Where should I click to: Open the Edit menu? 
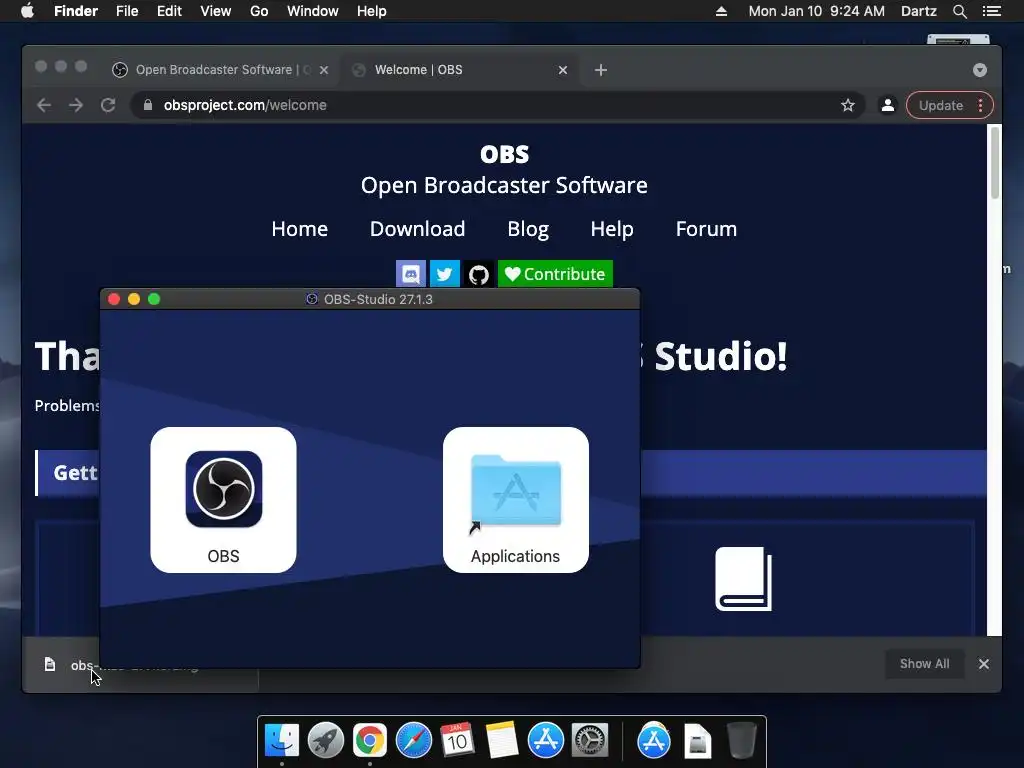169,11
